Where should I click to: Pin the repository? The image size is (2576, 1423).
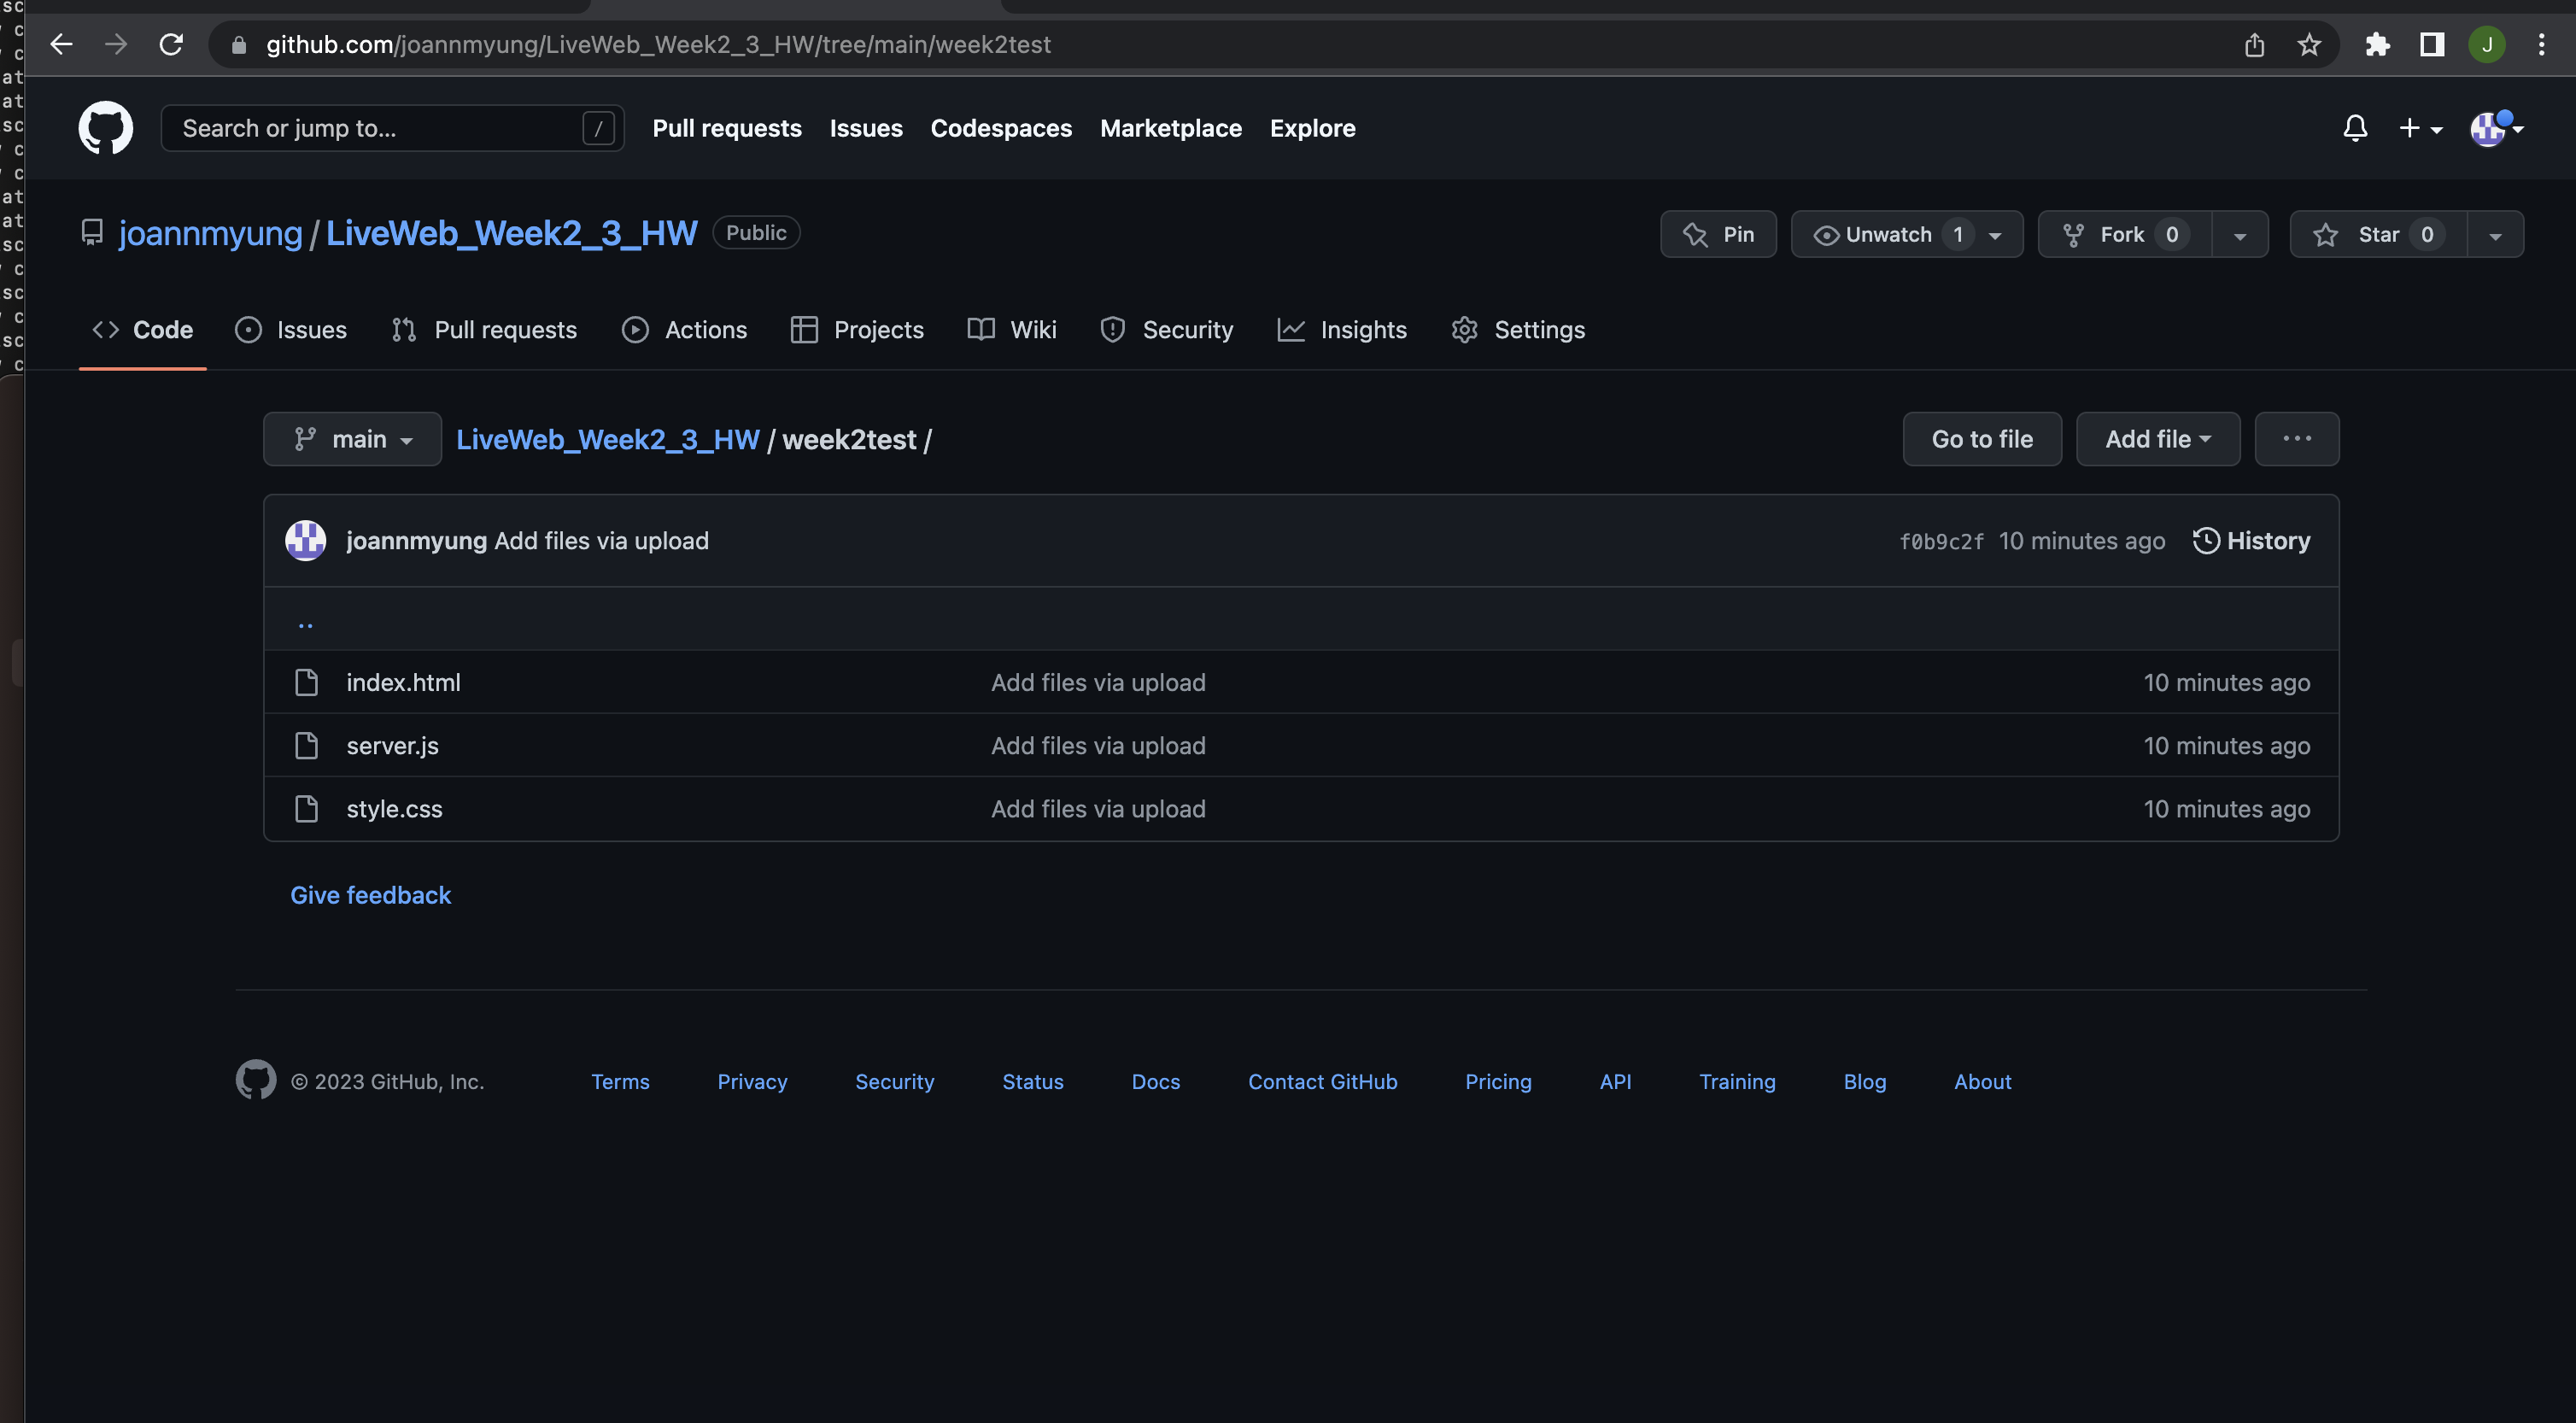point(1718,234)
